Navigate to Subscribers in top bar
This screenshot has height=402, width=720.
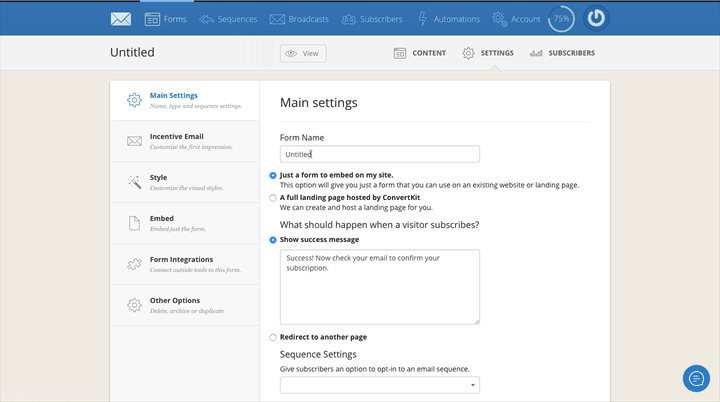[x=372, y=19]
